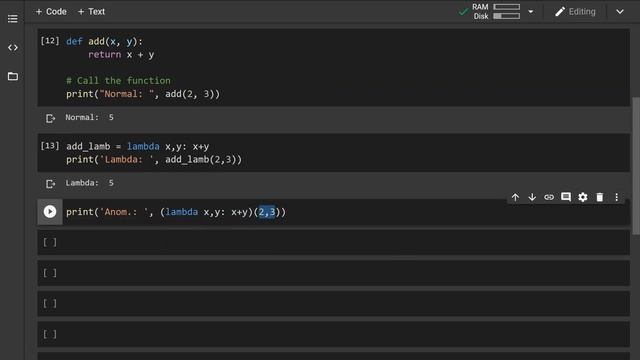The height and width of the screenshot is (360, 640).
Task: Click the 'def add(x, y):' code line
Action: click(104, 42)
